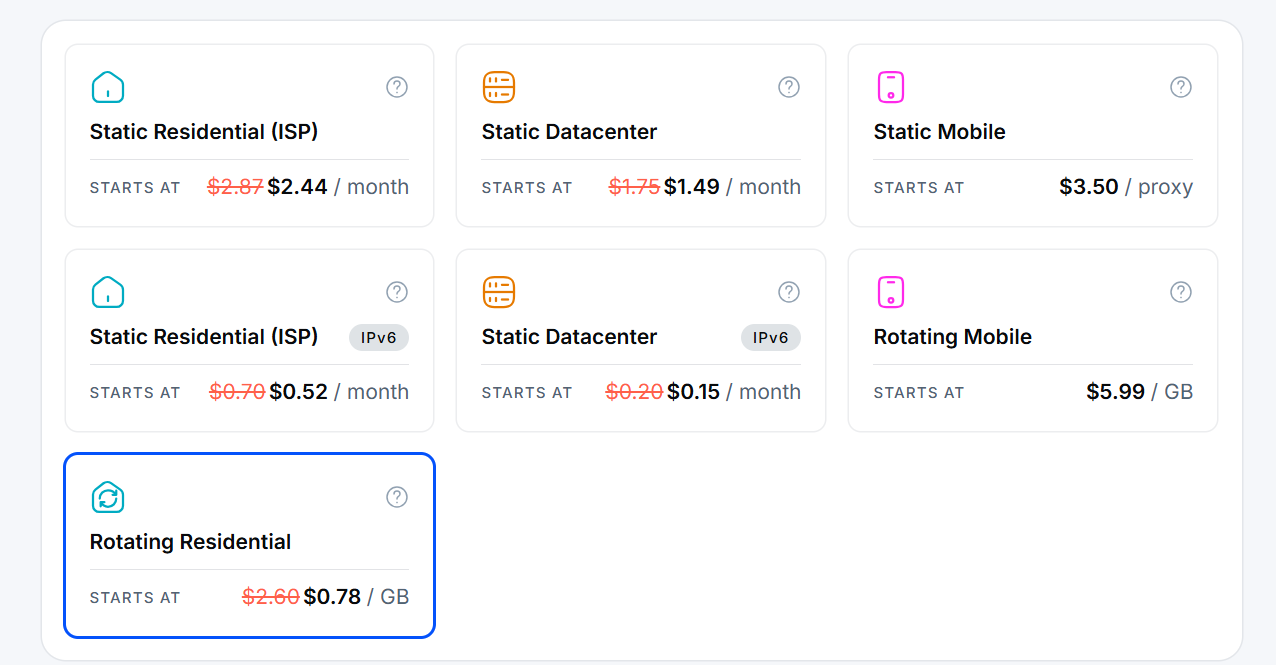Click the $0.78 price on Rotating Residential

[332, 597]
